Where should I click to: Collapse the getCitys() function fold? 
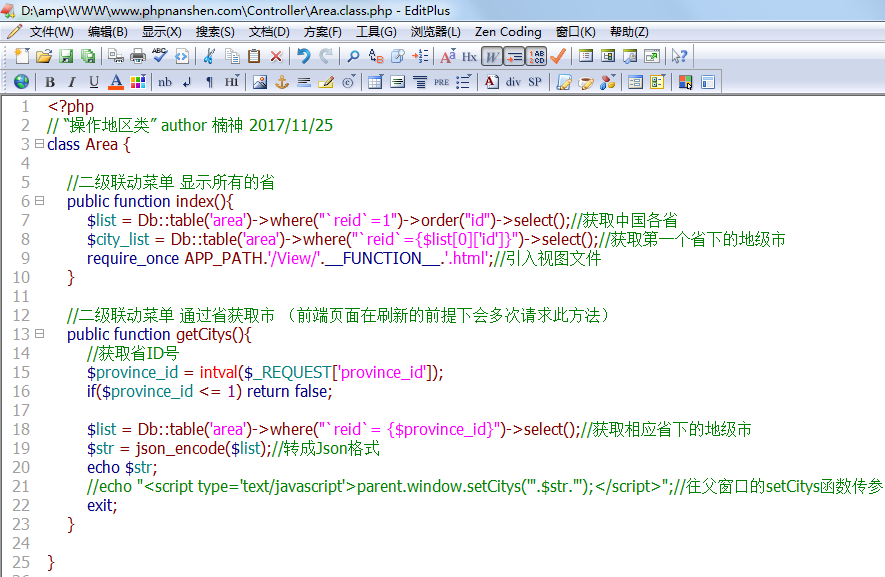[x=39, y=334]
